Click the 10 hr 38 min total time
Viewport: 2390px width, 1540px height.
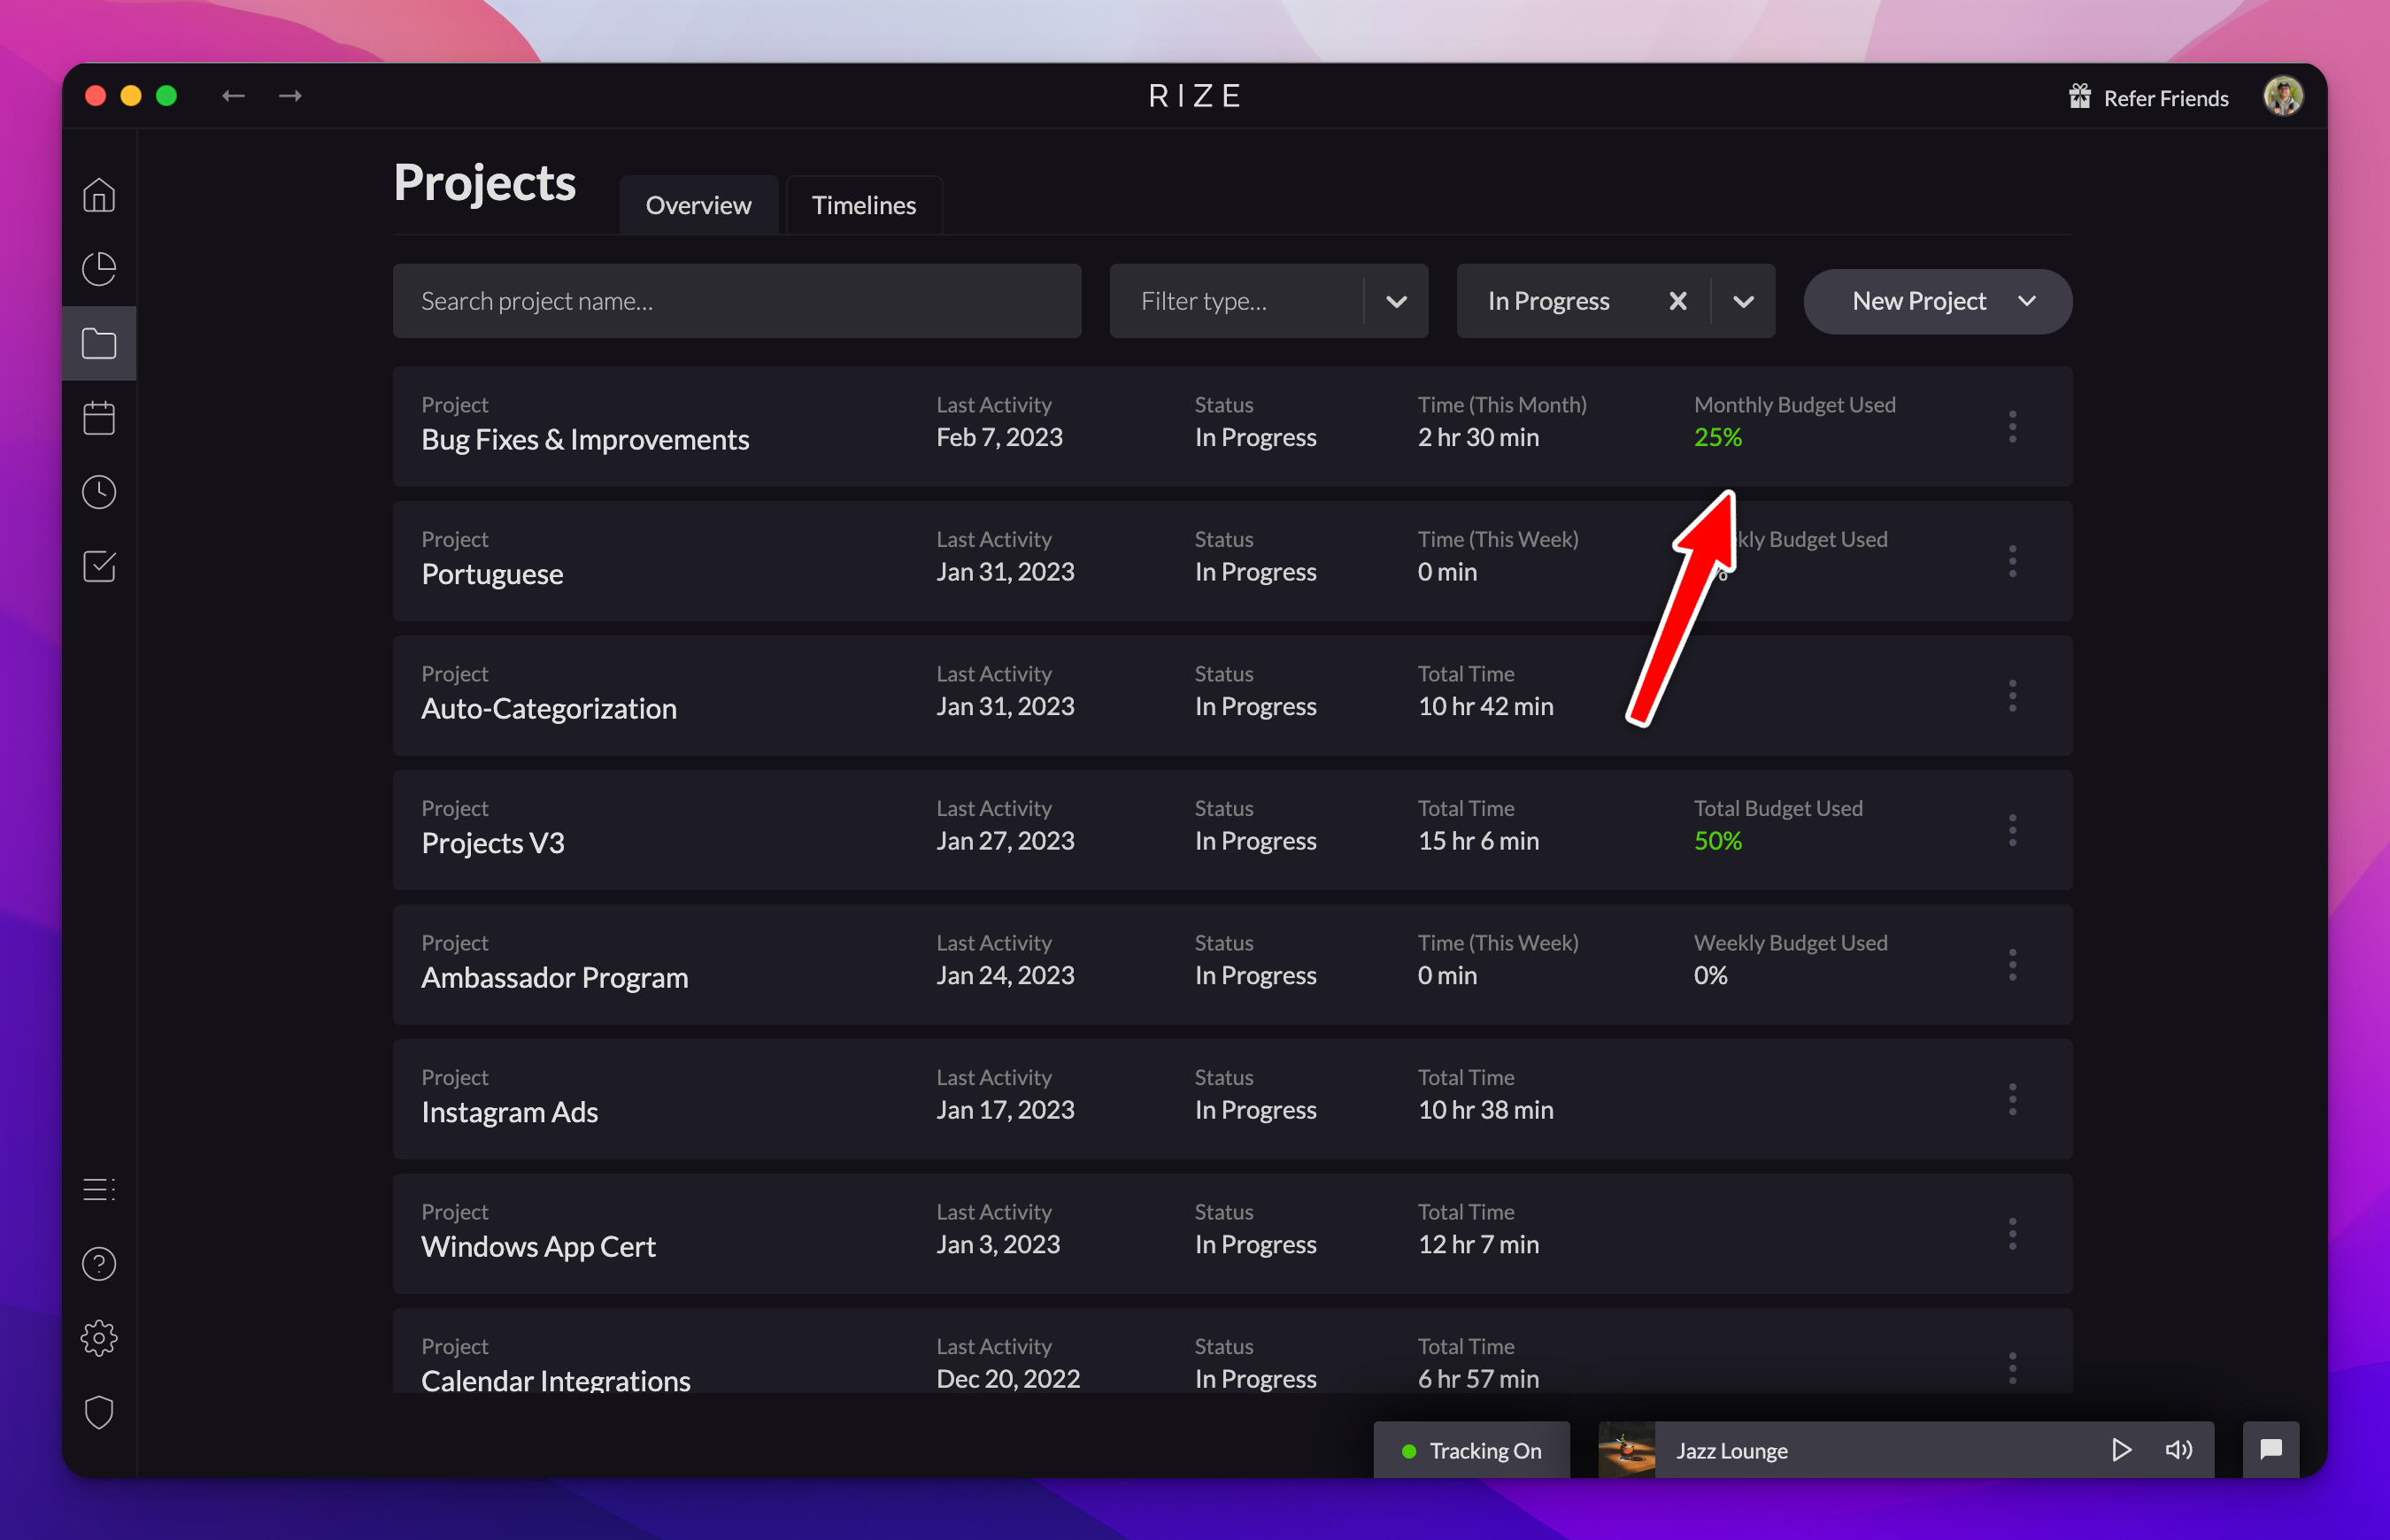coord(1485,1110)
